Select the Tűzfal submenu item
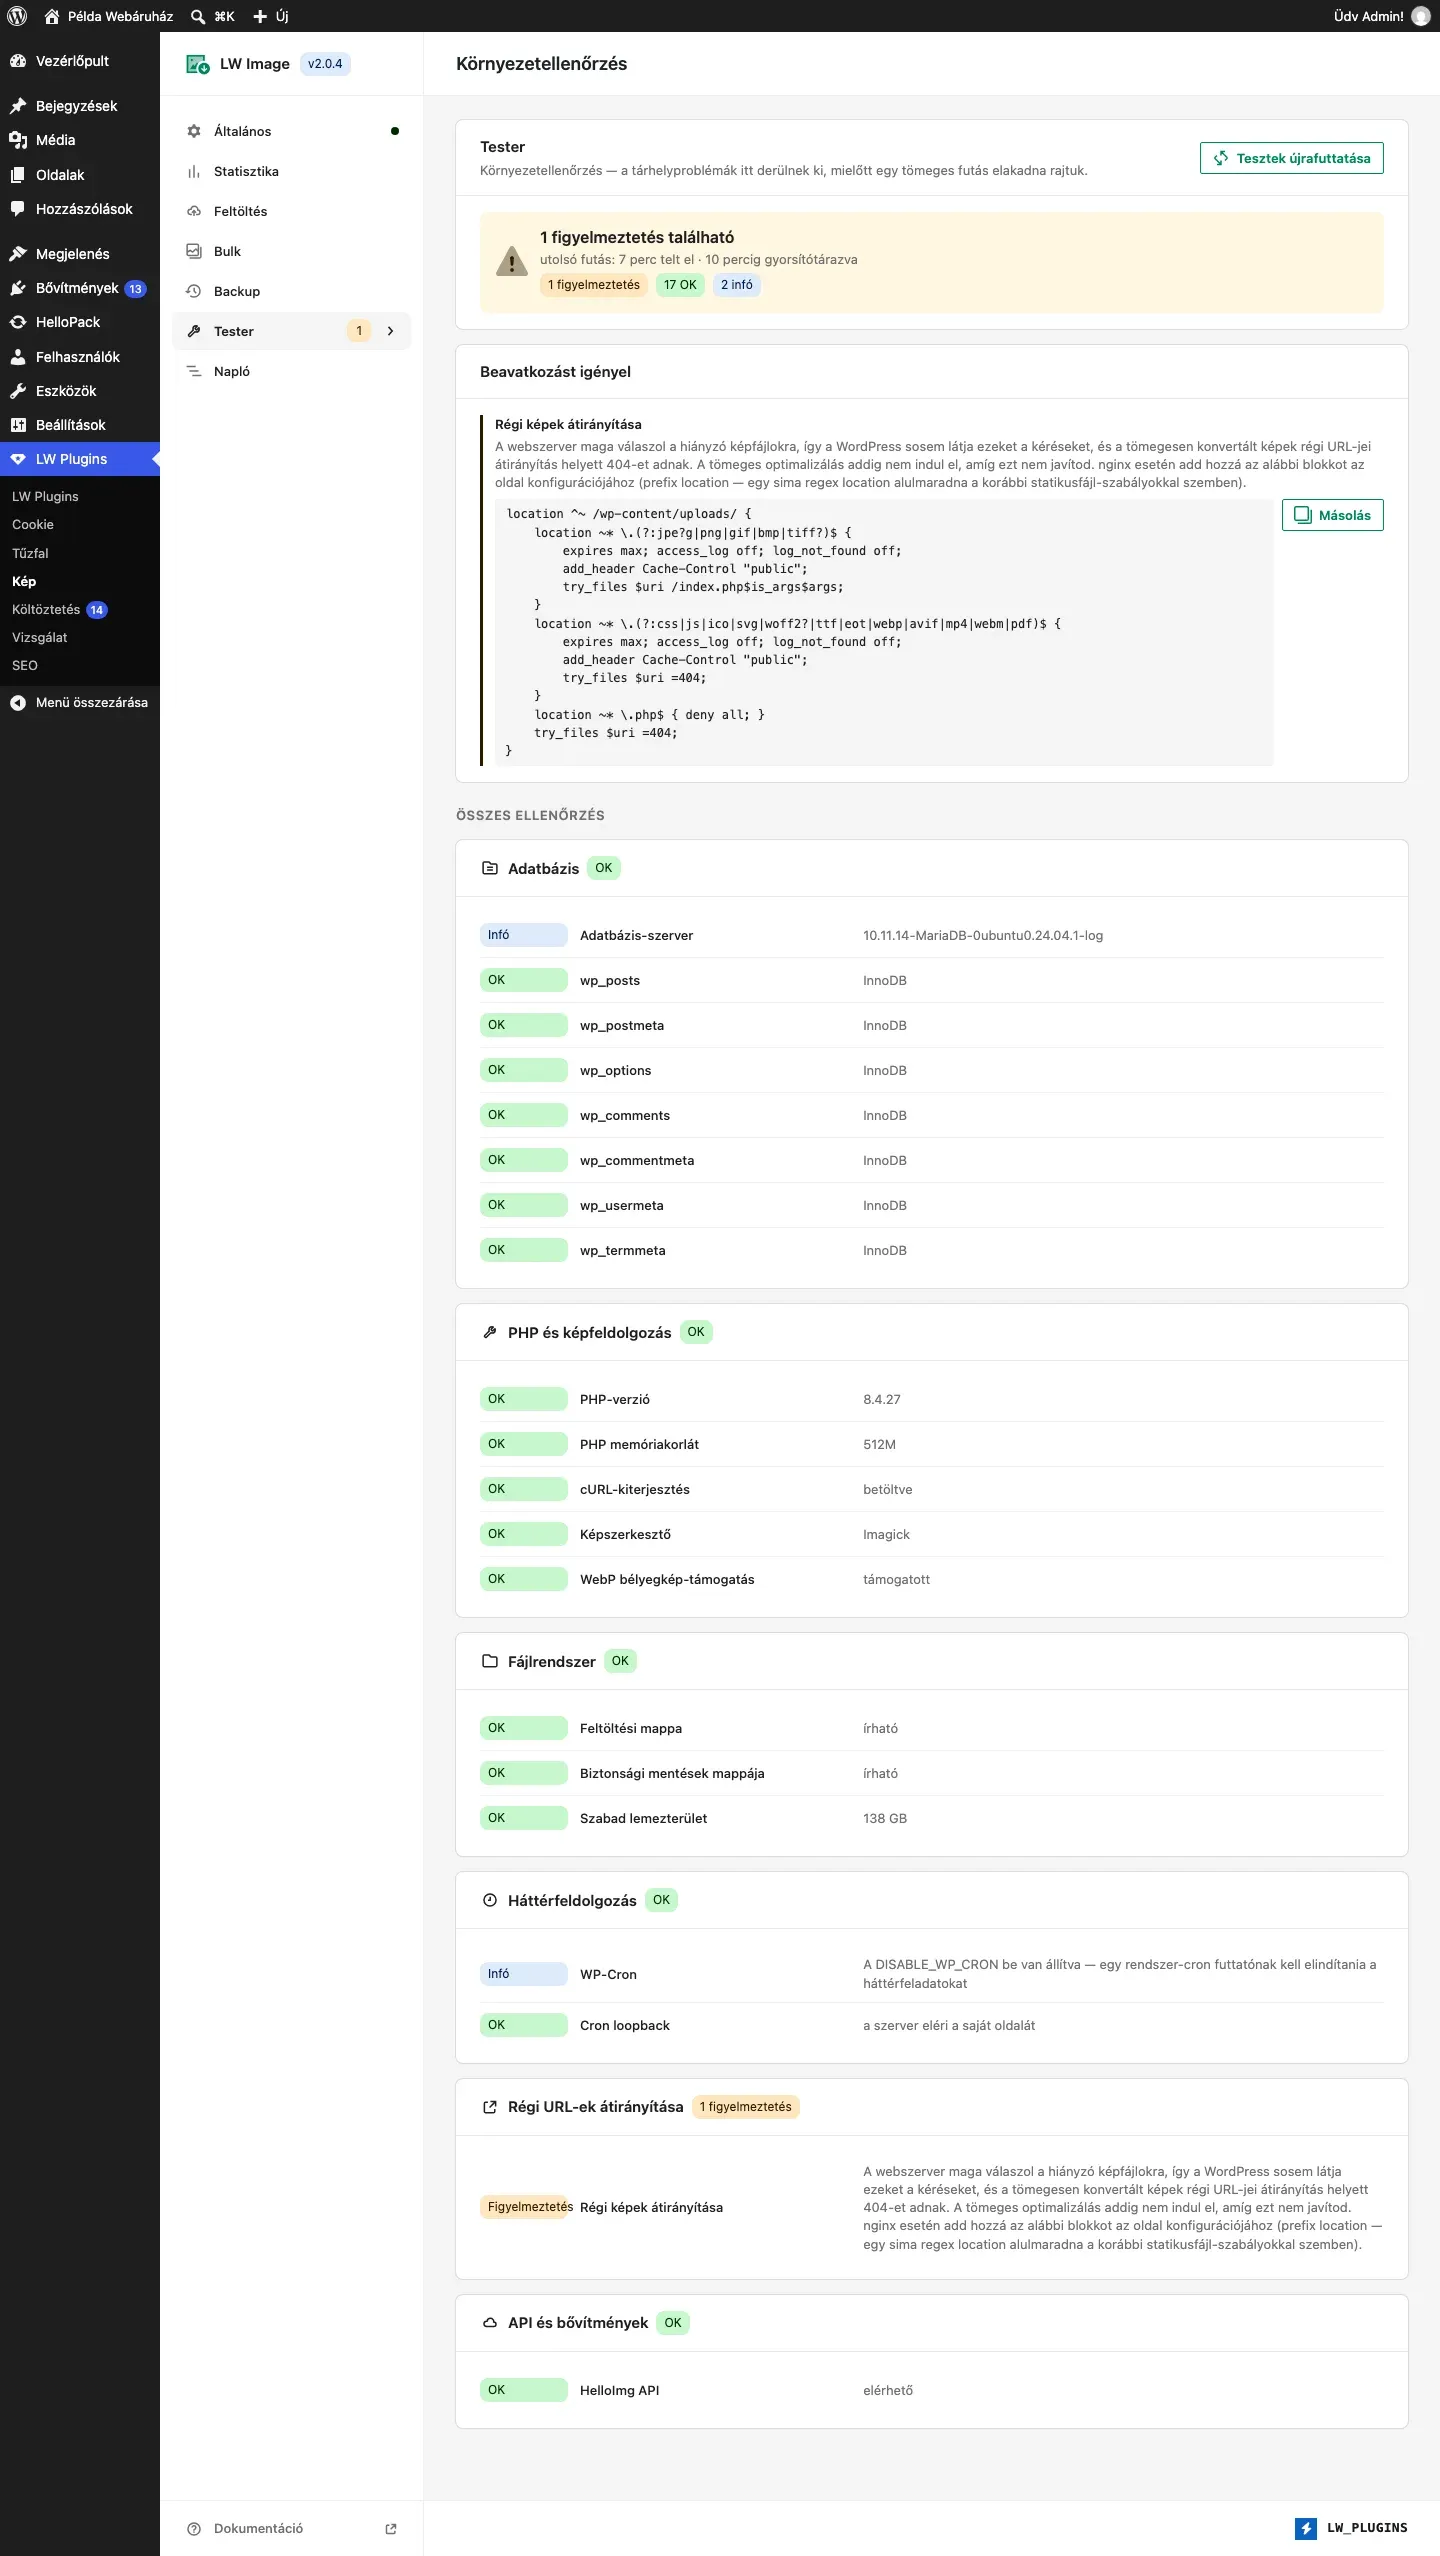This screenshot has width=1440, height=2556. coord(30,553)
